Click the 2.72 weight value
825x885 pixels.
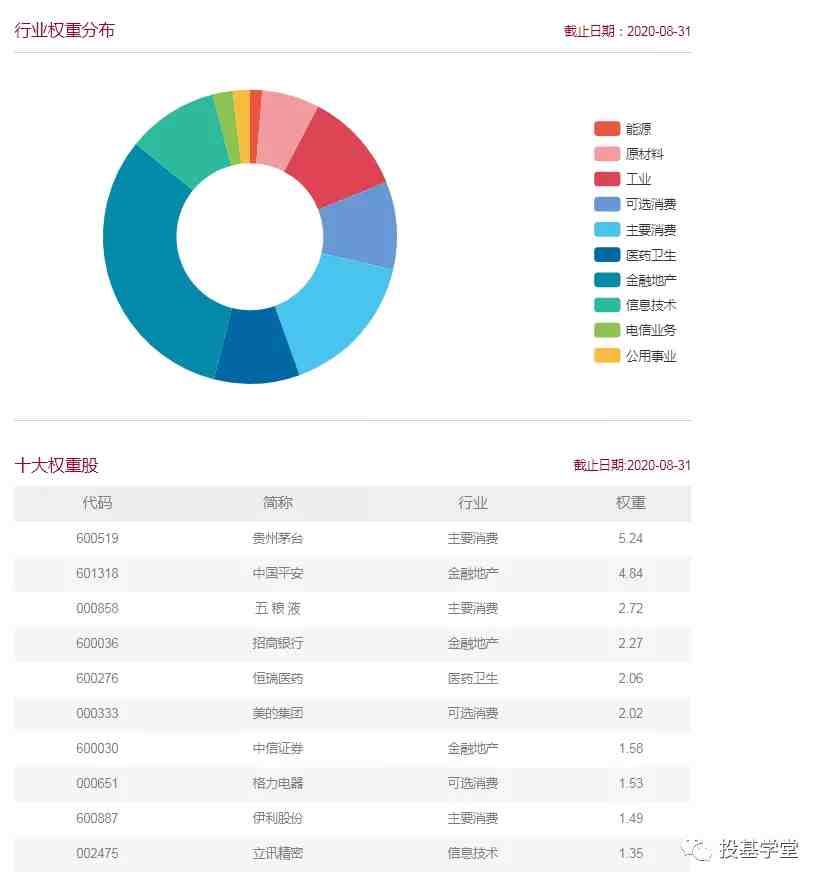tap(630, 608)
